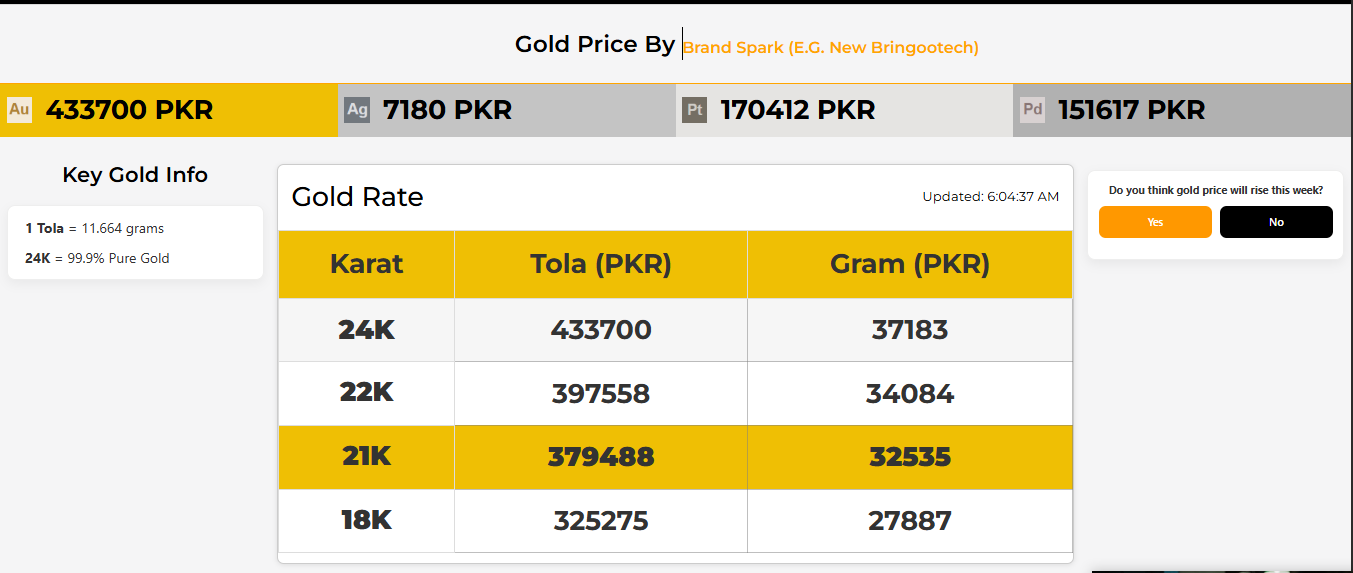Viewport: 1353px width, 573px height.
Task: Click the 1 Tola conversion info
Action: pyautogui.click(x=95, y=229)
